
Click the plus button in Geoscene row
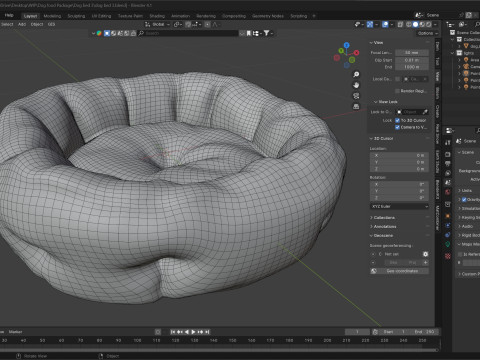click(425, 263)
